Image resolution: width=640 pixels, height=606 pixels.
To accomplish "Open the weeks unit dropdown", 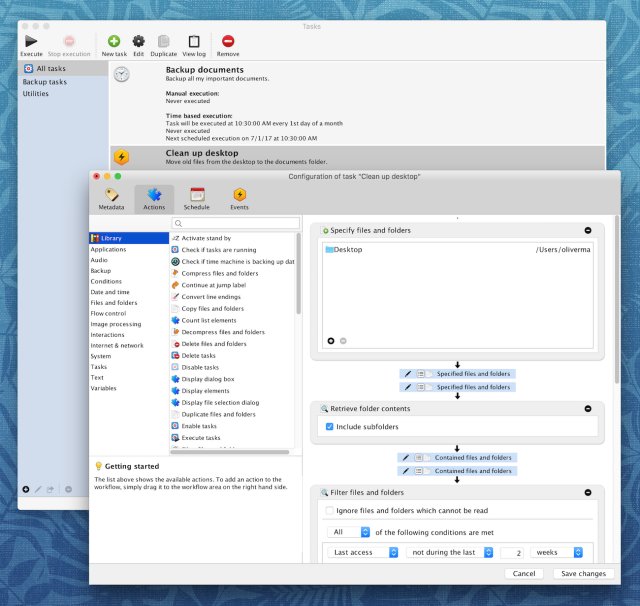I will (x=563, y=552).
